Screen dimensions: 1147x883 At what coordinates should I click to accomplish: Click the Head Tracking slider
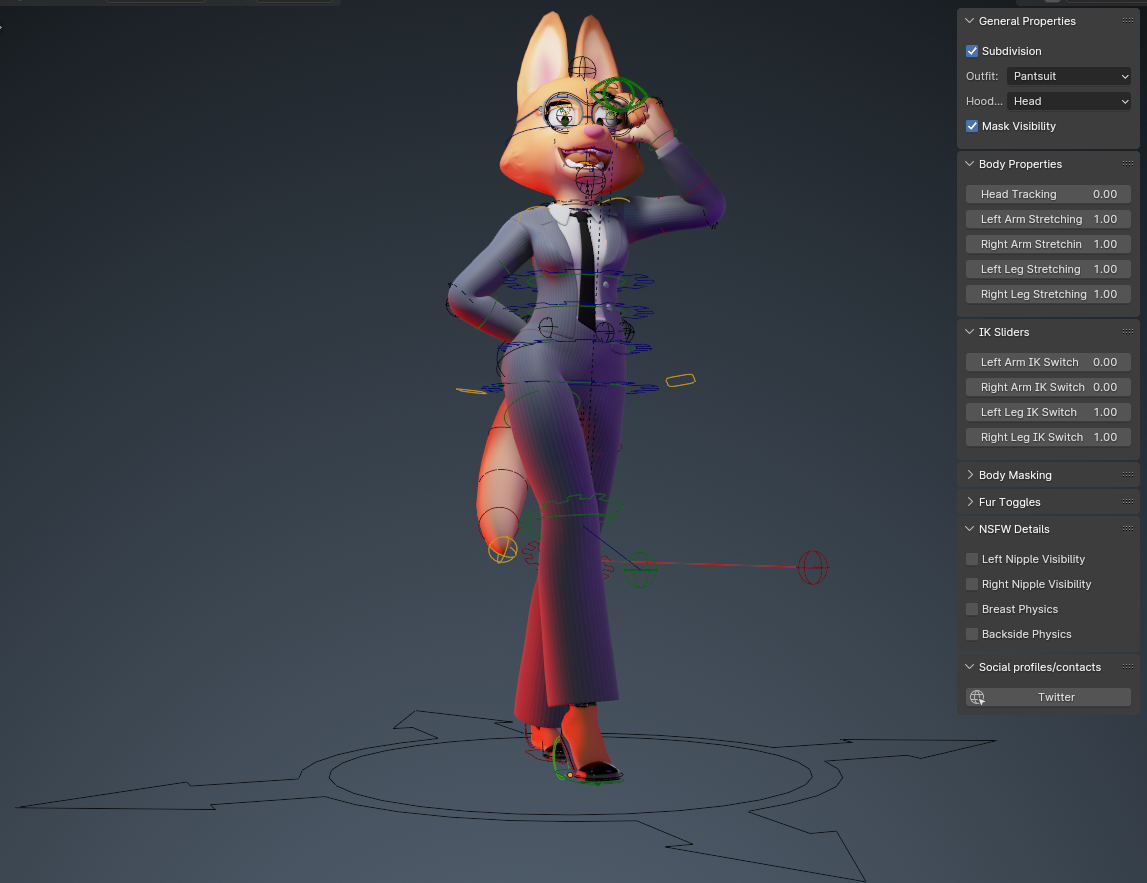[x=1048, y=194]
